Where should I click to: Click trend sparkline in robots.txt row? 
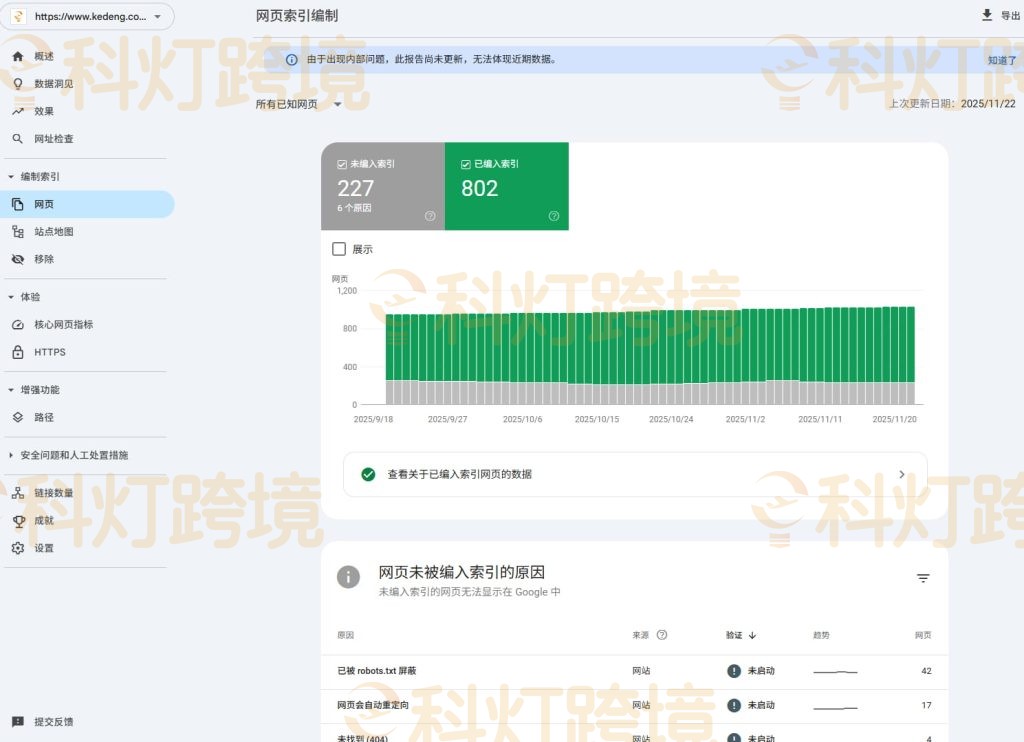coord(835,671)
